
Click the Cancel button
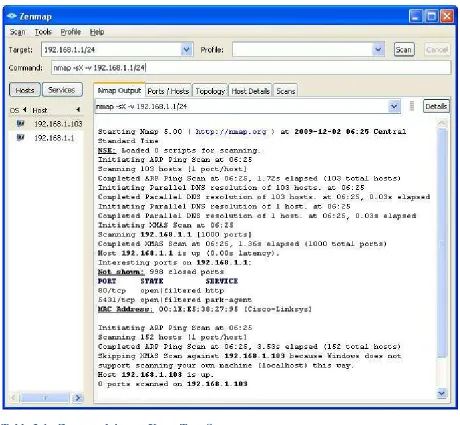(x=437, y=50)
